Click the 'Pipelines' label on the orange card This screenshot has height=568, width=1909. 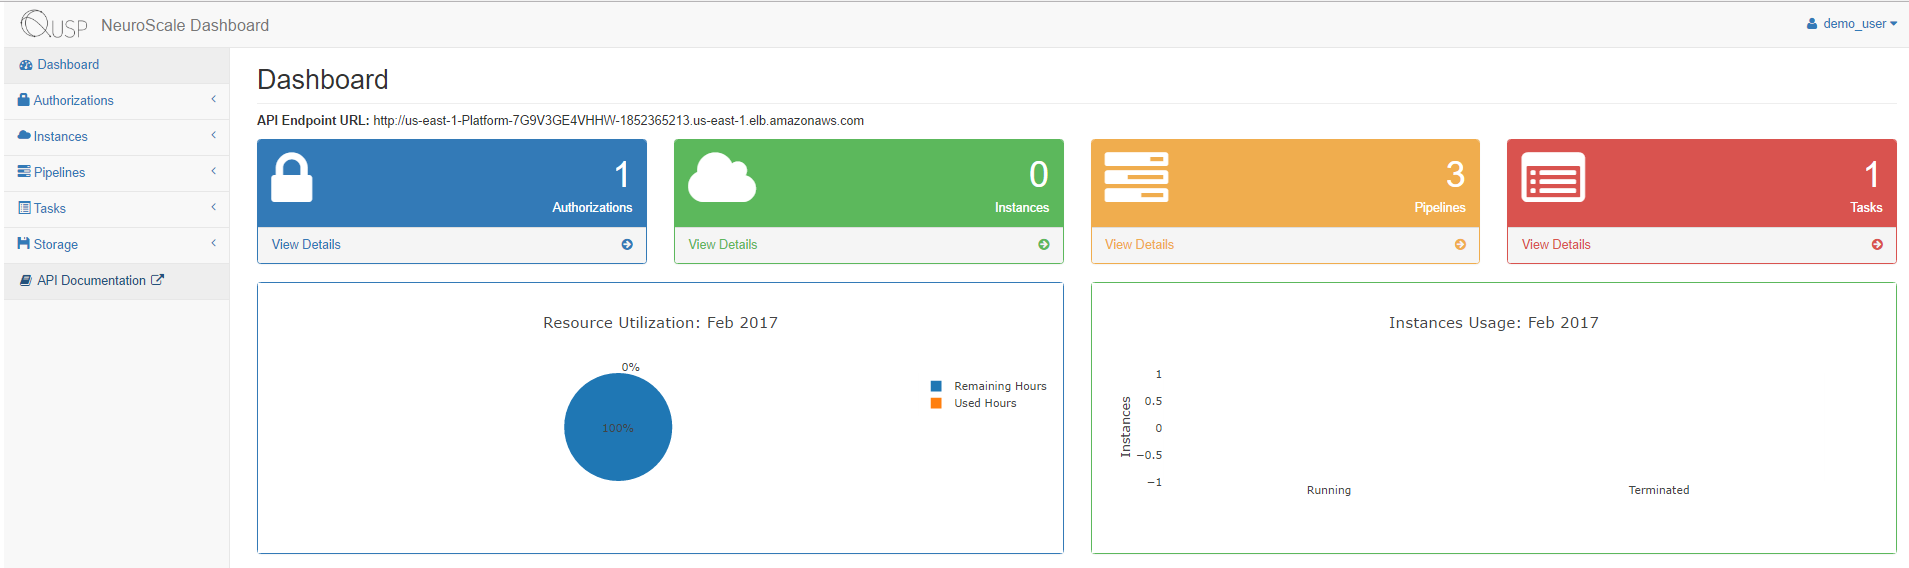tap(1440, 208)
